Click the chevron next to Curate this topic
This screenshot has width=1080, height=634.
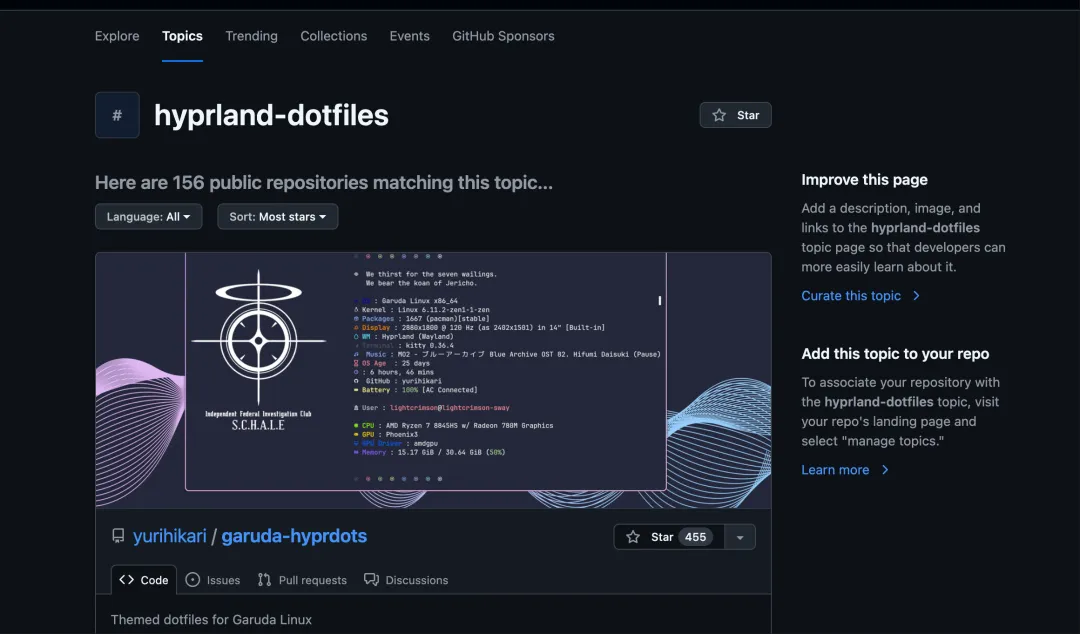(x=916, y=296)
